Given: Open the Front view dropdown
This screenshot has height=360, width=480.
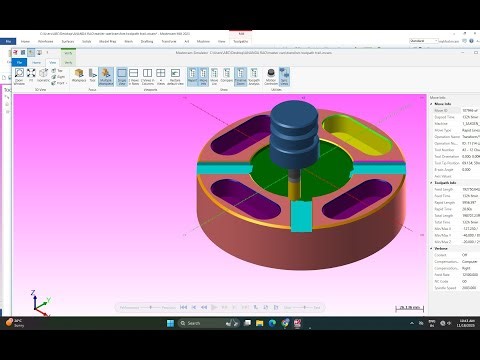Looking at the screenshot, I should coord(59,83).
